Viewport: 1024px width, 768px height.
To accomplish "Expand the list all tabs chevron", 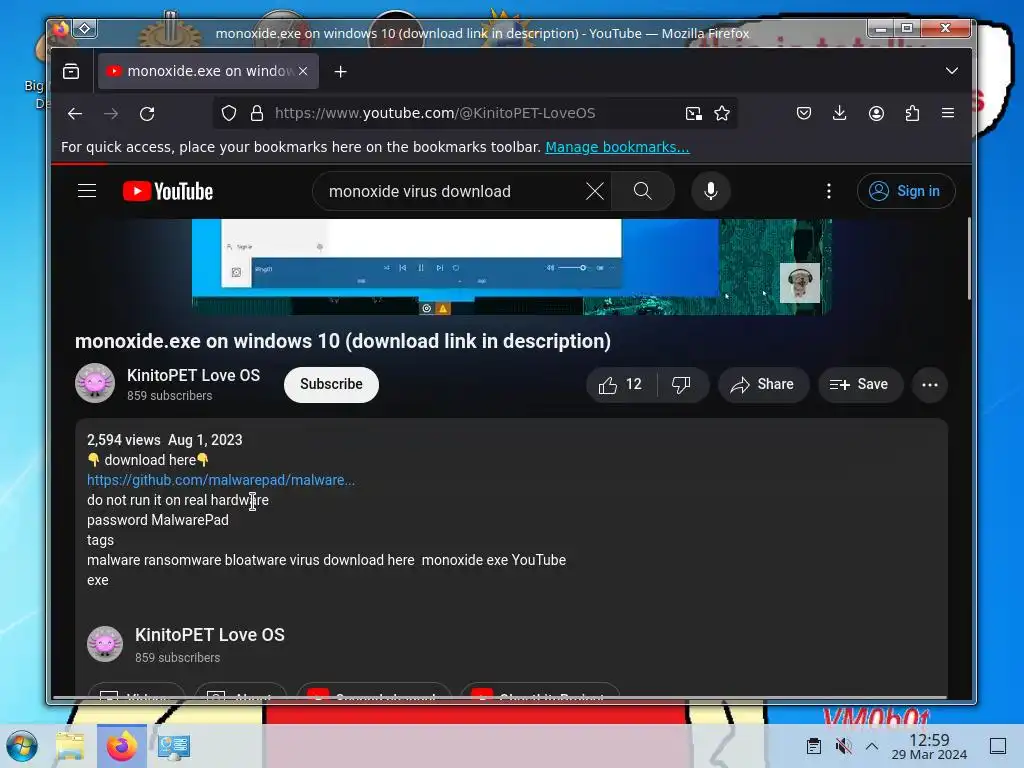I will coord(952,71).
